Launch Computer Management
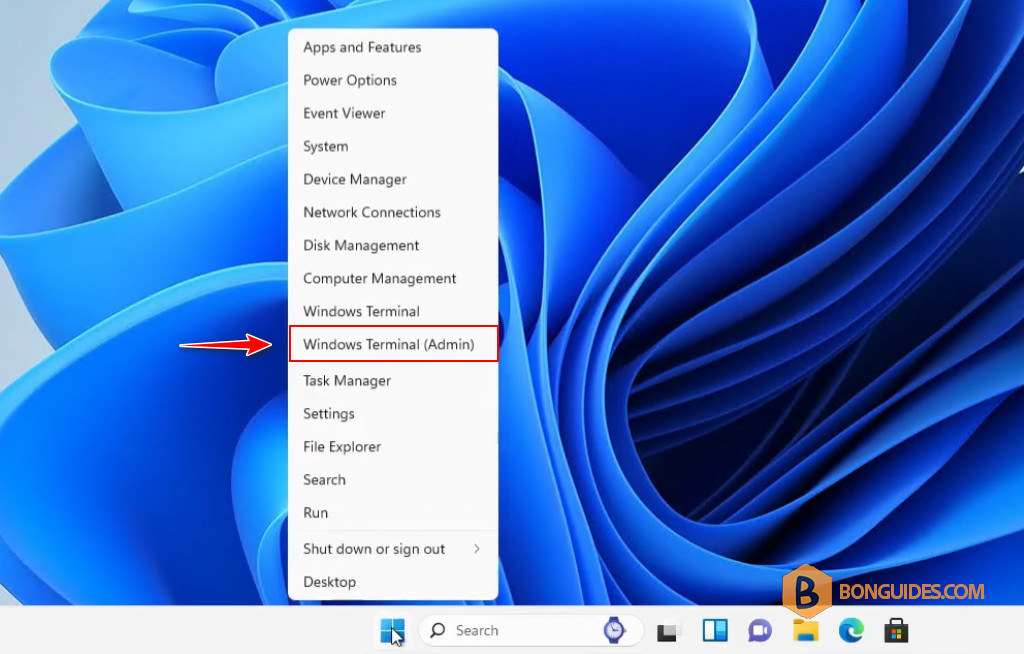Screen dimensions: 1024x654 (392, 278)
